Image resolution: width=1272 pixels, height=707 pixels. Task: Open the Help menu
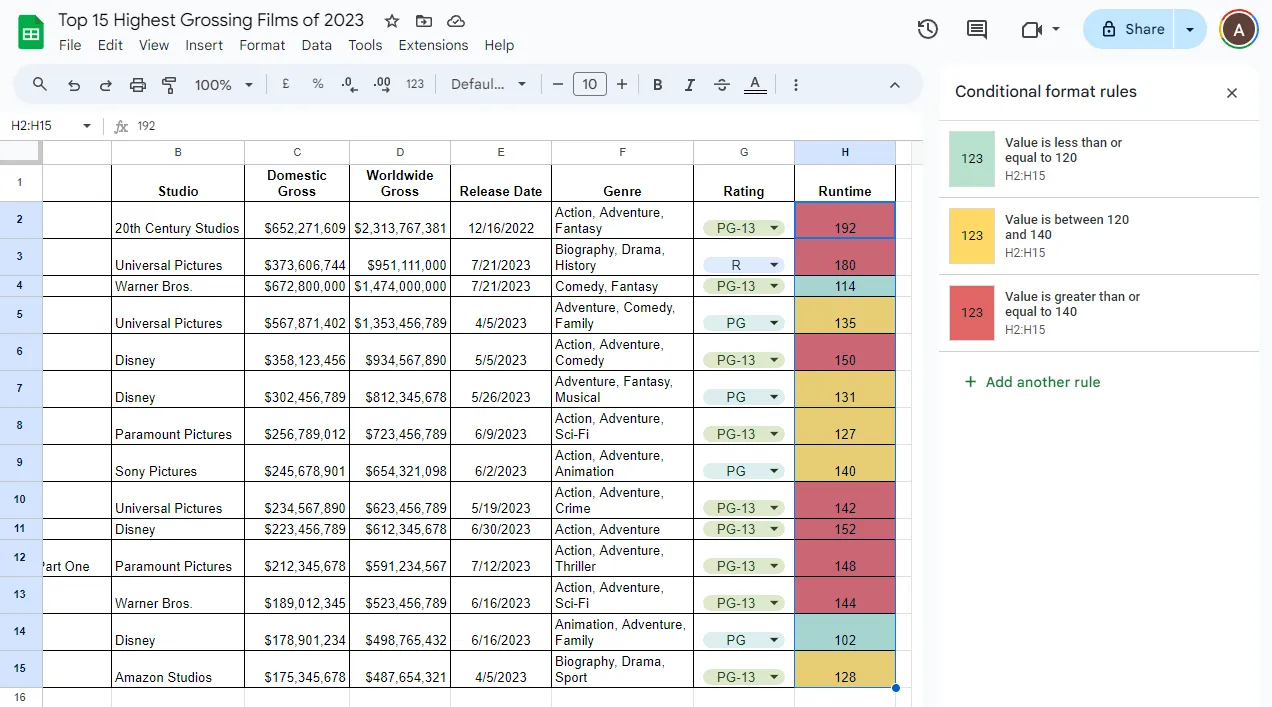pyautogui.click(x=499, y=45)
